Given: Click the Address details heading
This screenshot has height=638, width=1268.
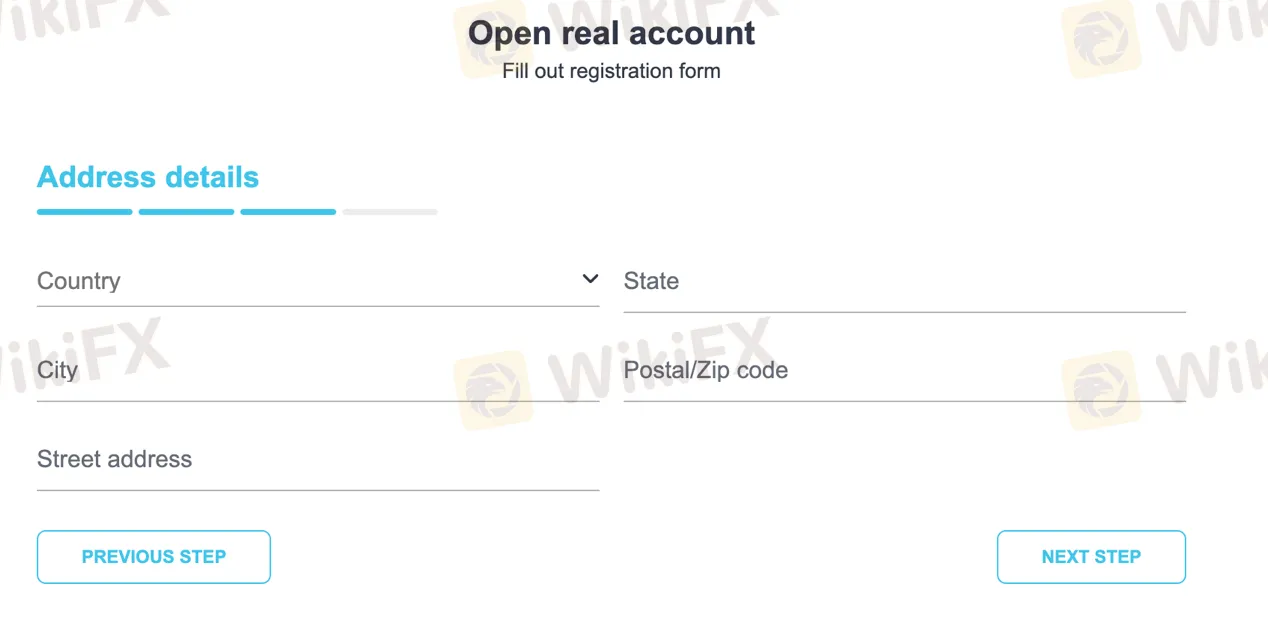Looking at the screenshot, I should tap(148, 177).
